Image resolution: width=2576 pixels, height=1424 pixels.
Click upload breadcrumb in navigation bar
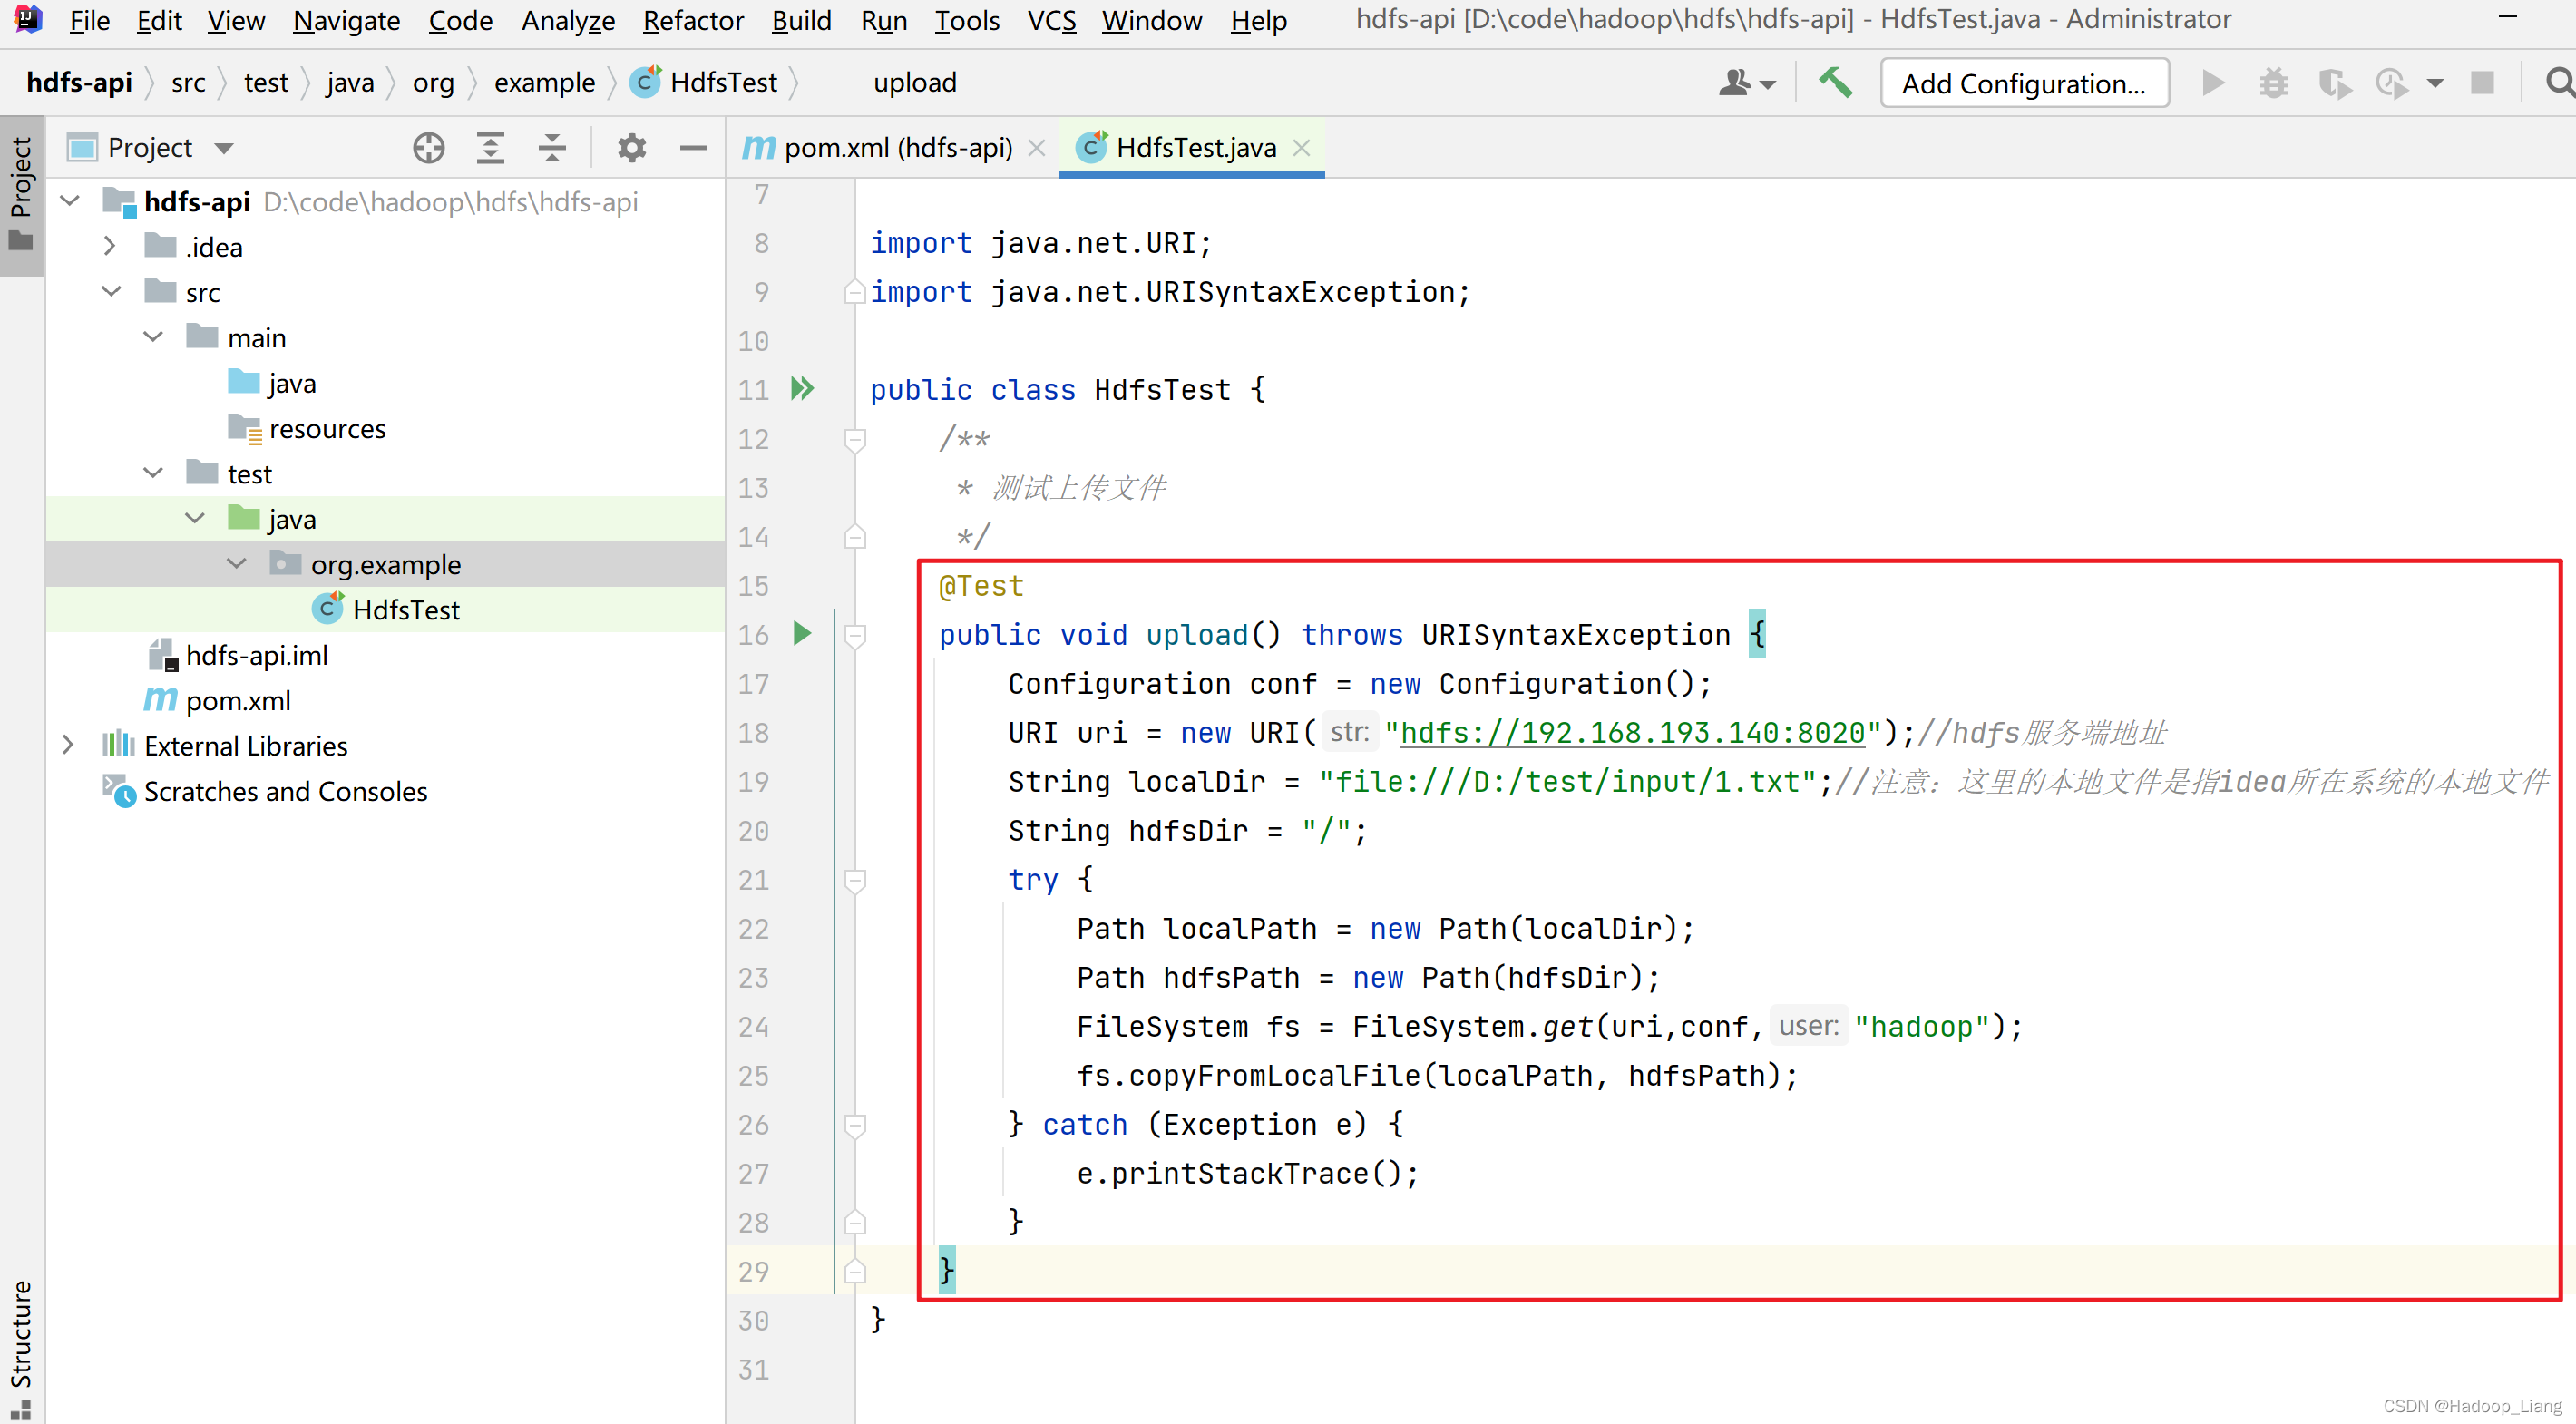click(x=915, y=82)
